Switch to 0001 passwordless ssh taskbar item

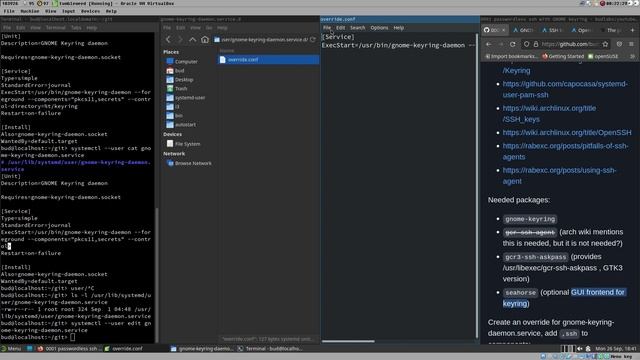[x=68, y=349]
